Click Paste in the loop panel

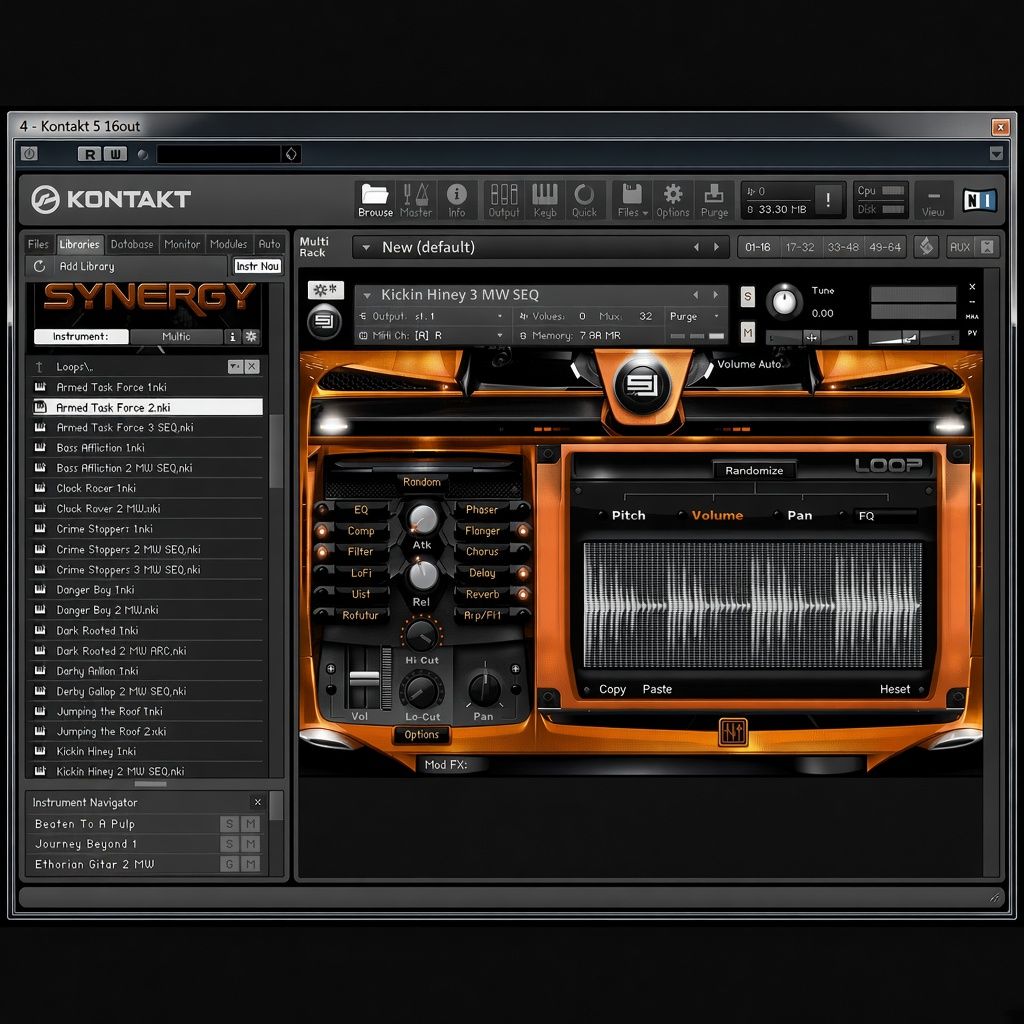pyautogui.click(x=657, y=689)
